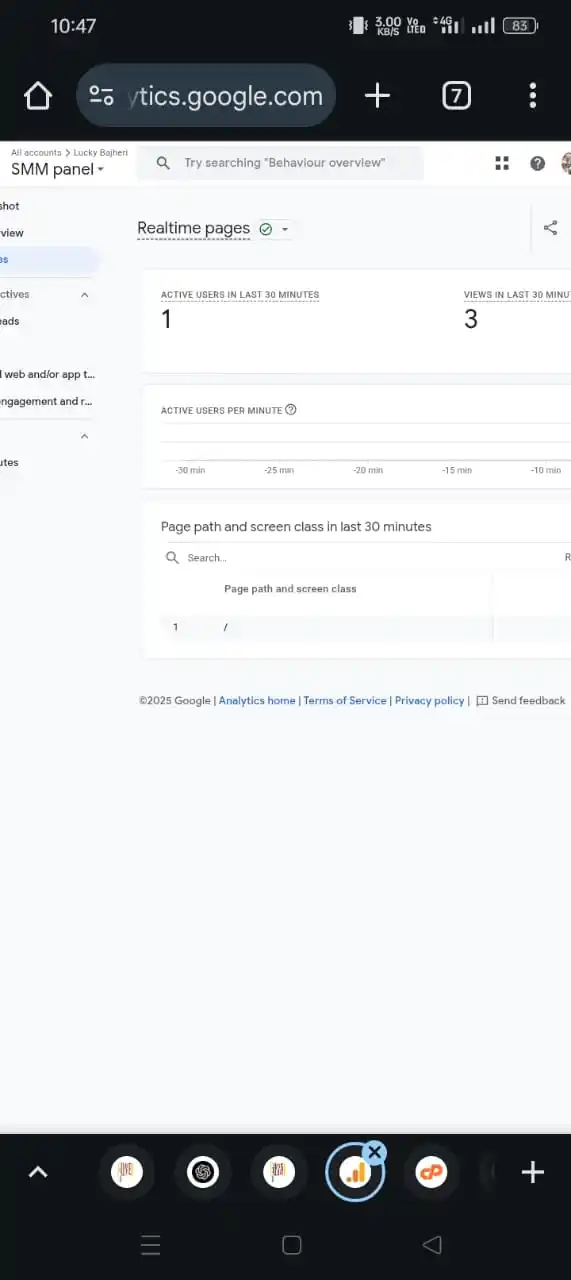Open Google apps grid icon
Image resolution: width=571 pixels, height=1280 pixels.
502,163
